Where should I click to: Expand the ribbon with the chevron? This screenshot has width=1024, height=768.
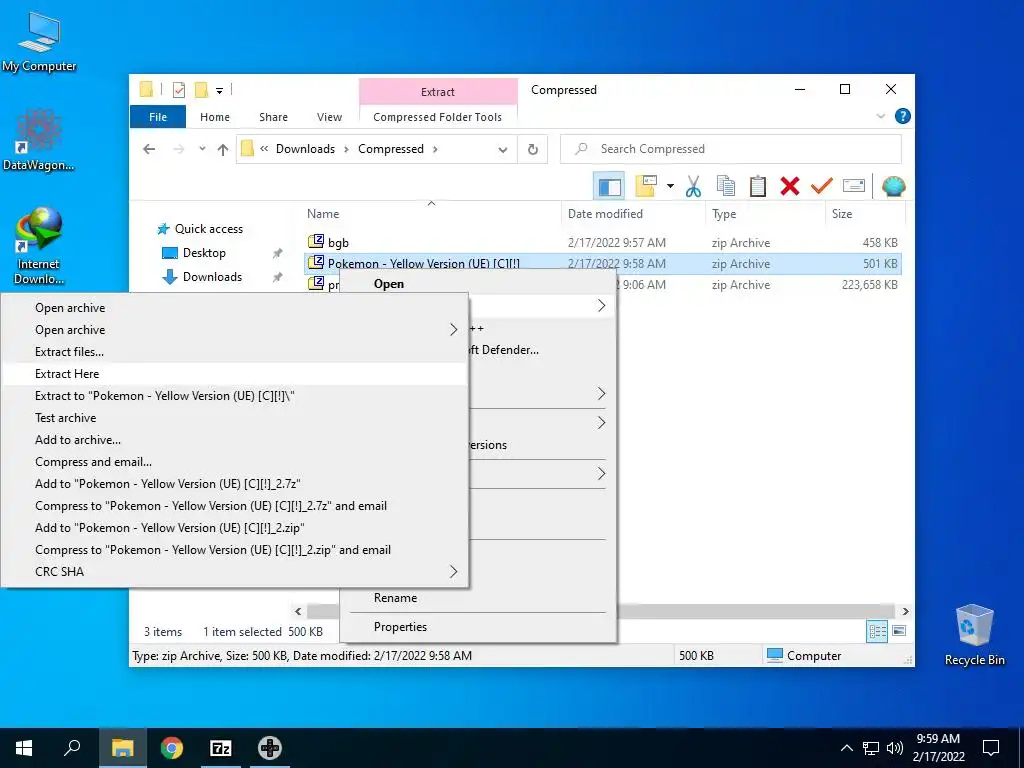(880, 116)
